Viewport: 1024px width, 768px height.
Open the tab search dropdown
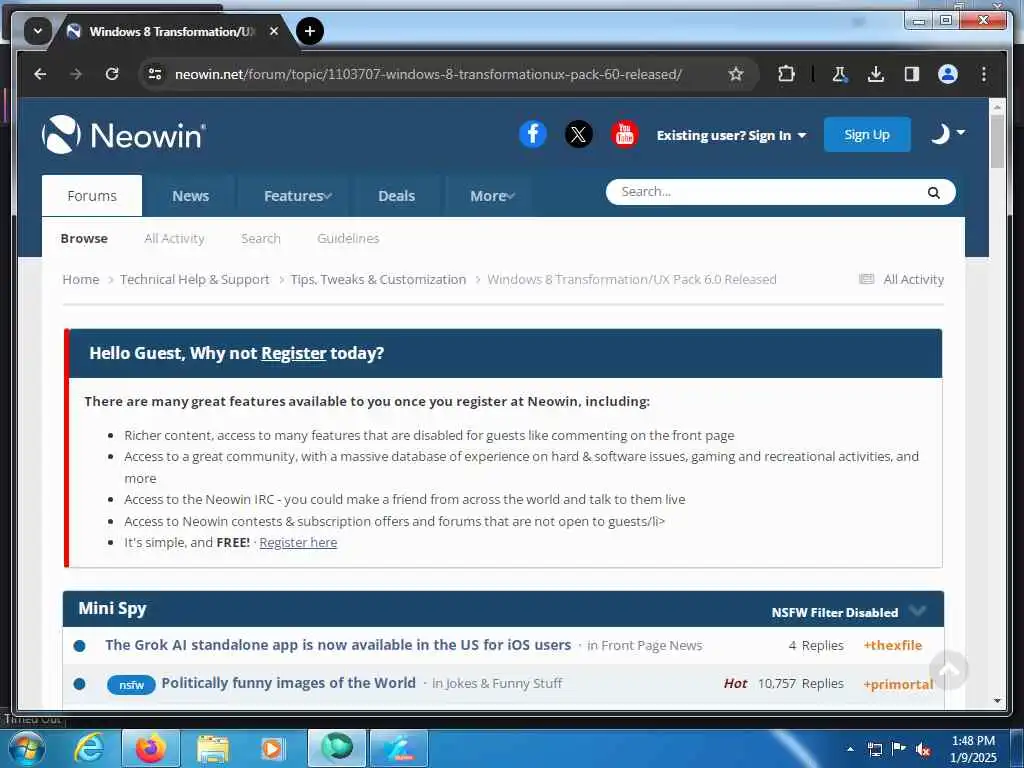[37, 31]
